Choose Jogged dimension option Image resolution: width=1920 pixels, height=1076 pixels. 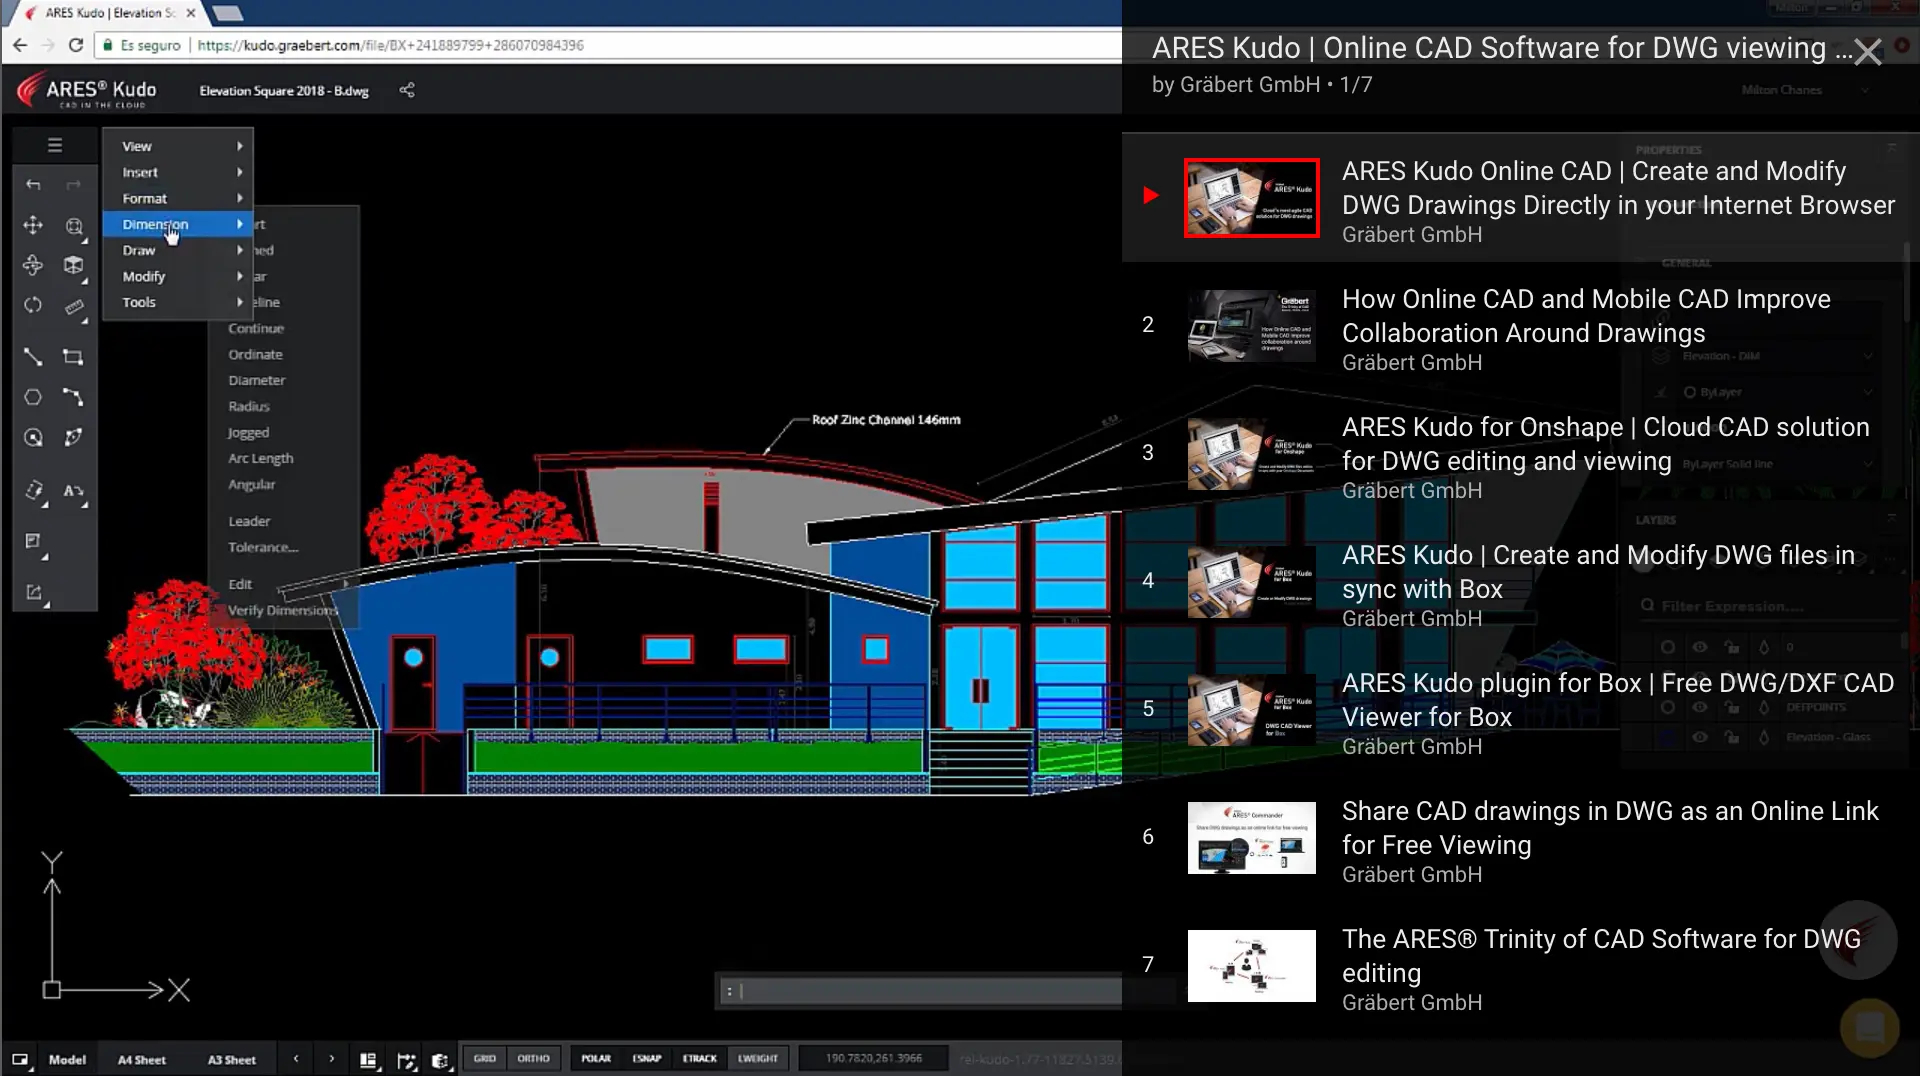coord(248,432)
